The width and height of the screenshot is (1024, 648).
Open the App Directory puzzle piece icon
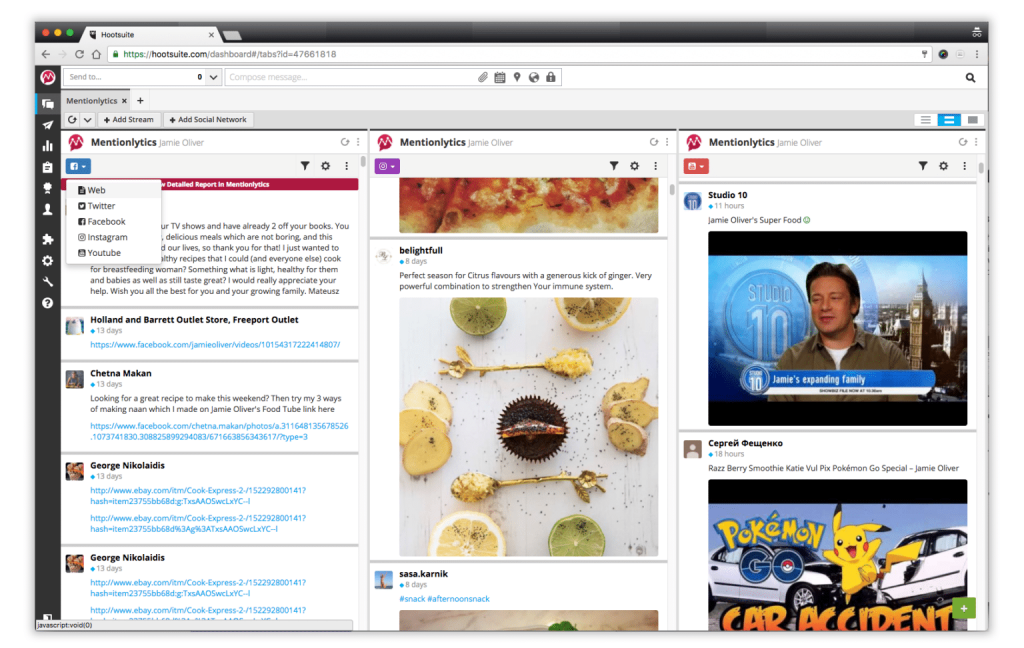pos(47,240)
